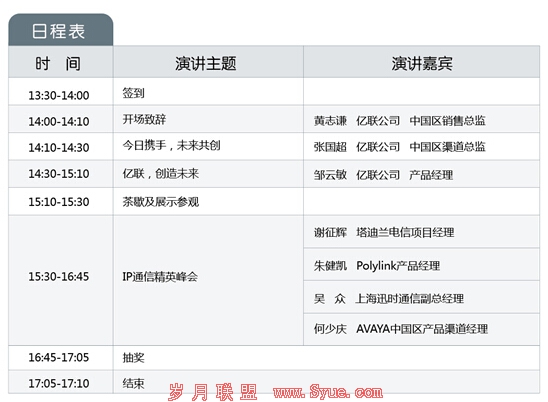Select speaker 谢征辉 塔迪兰电信项目经理

pyautogui.click(x=384, y=232)
